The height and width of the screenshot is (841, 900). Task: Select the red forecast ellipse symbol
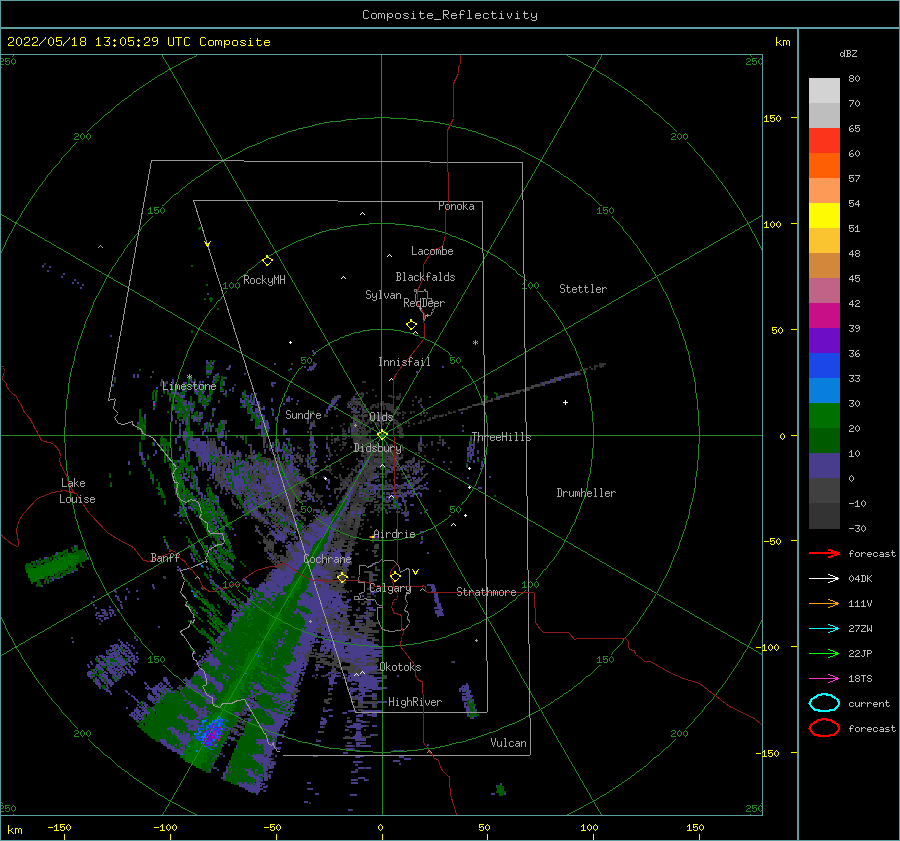pyautogui.click(x=824, y=728)
